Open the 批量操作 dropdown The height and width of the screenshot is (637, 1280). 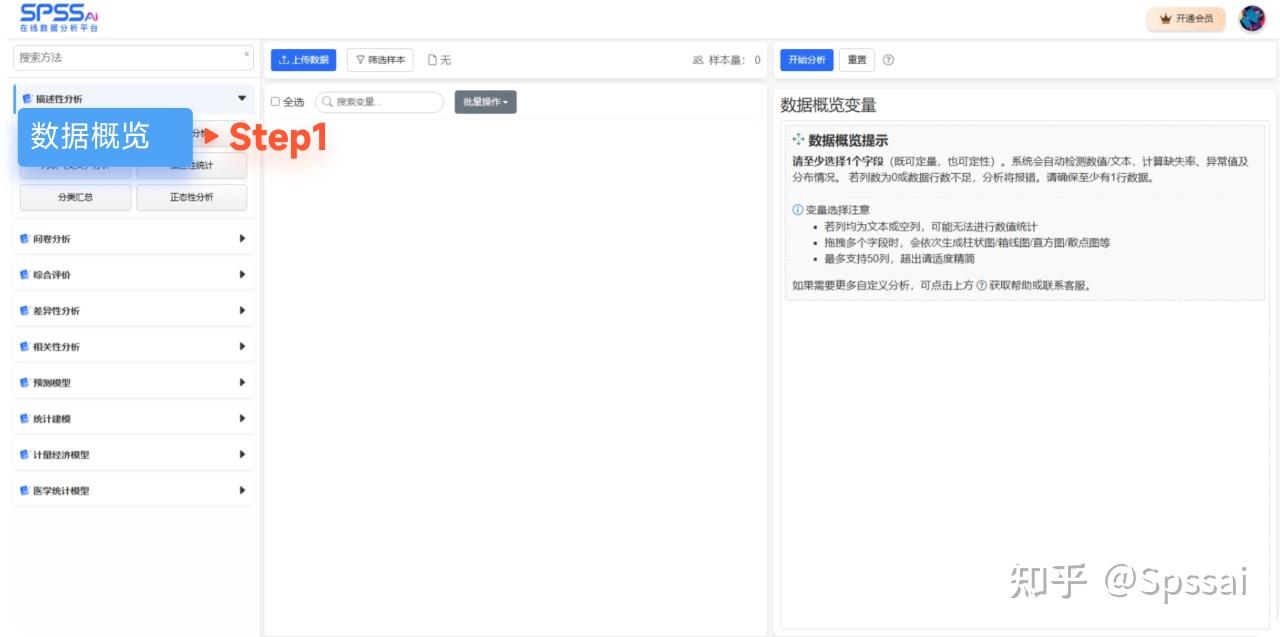(x=485, y=101)
